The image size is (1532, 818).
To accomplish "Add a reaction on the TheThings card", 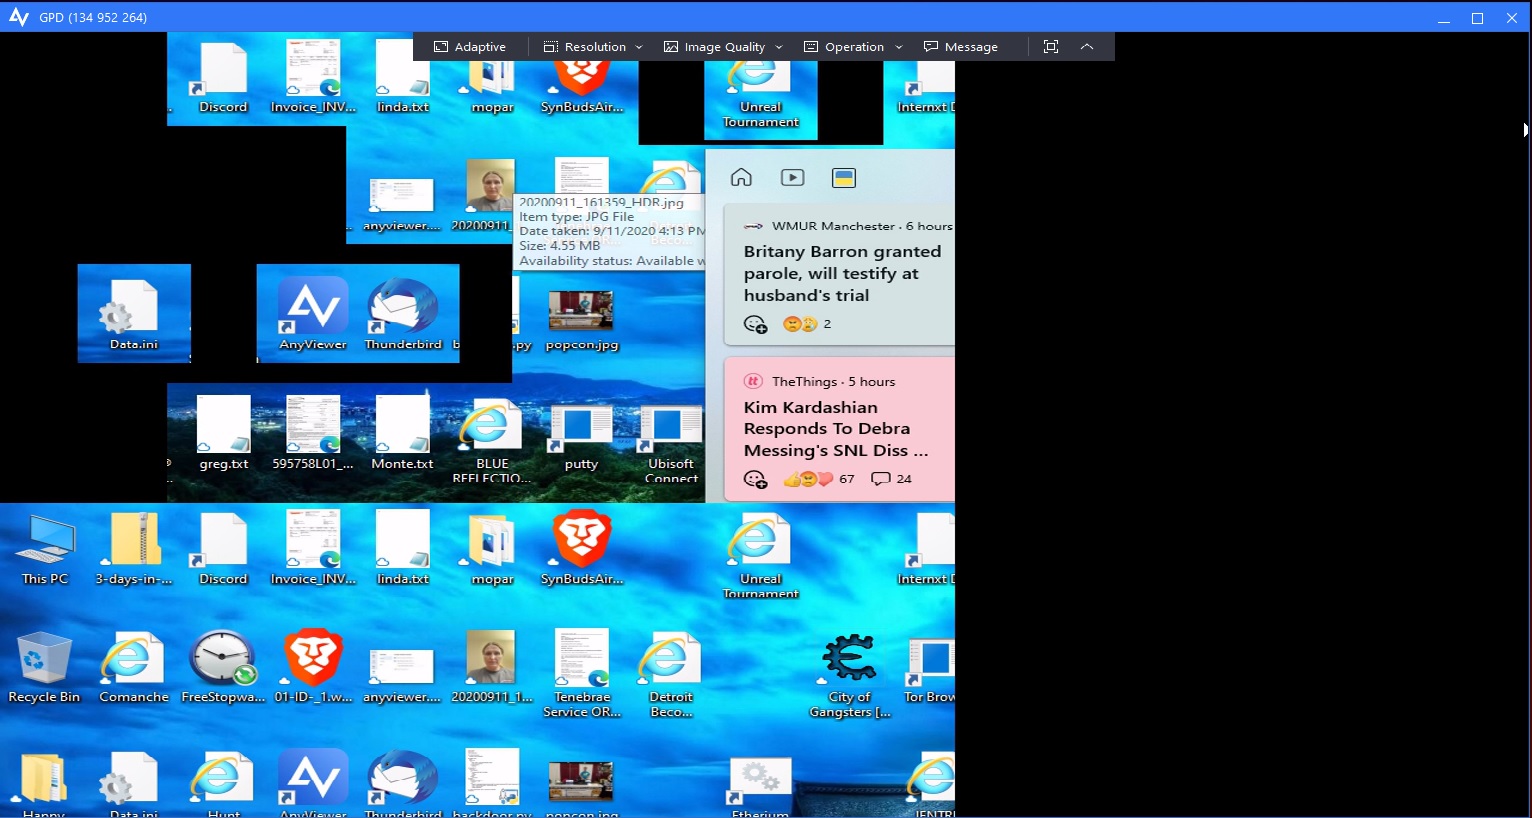I will tap(755, 479).
